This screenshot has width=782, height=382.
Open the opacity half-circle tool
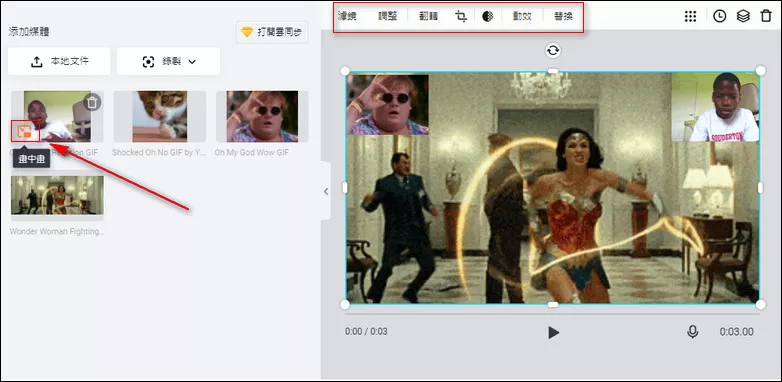tap(488, 16)
